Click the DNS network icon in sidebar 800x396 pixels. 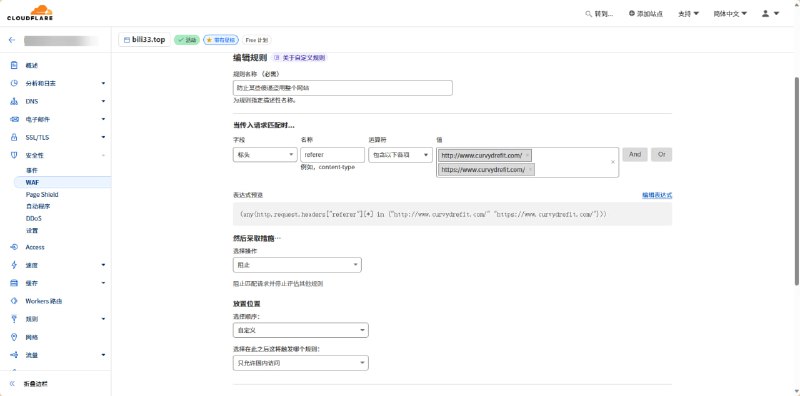click(x=14, y=102)
